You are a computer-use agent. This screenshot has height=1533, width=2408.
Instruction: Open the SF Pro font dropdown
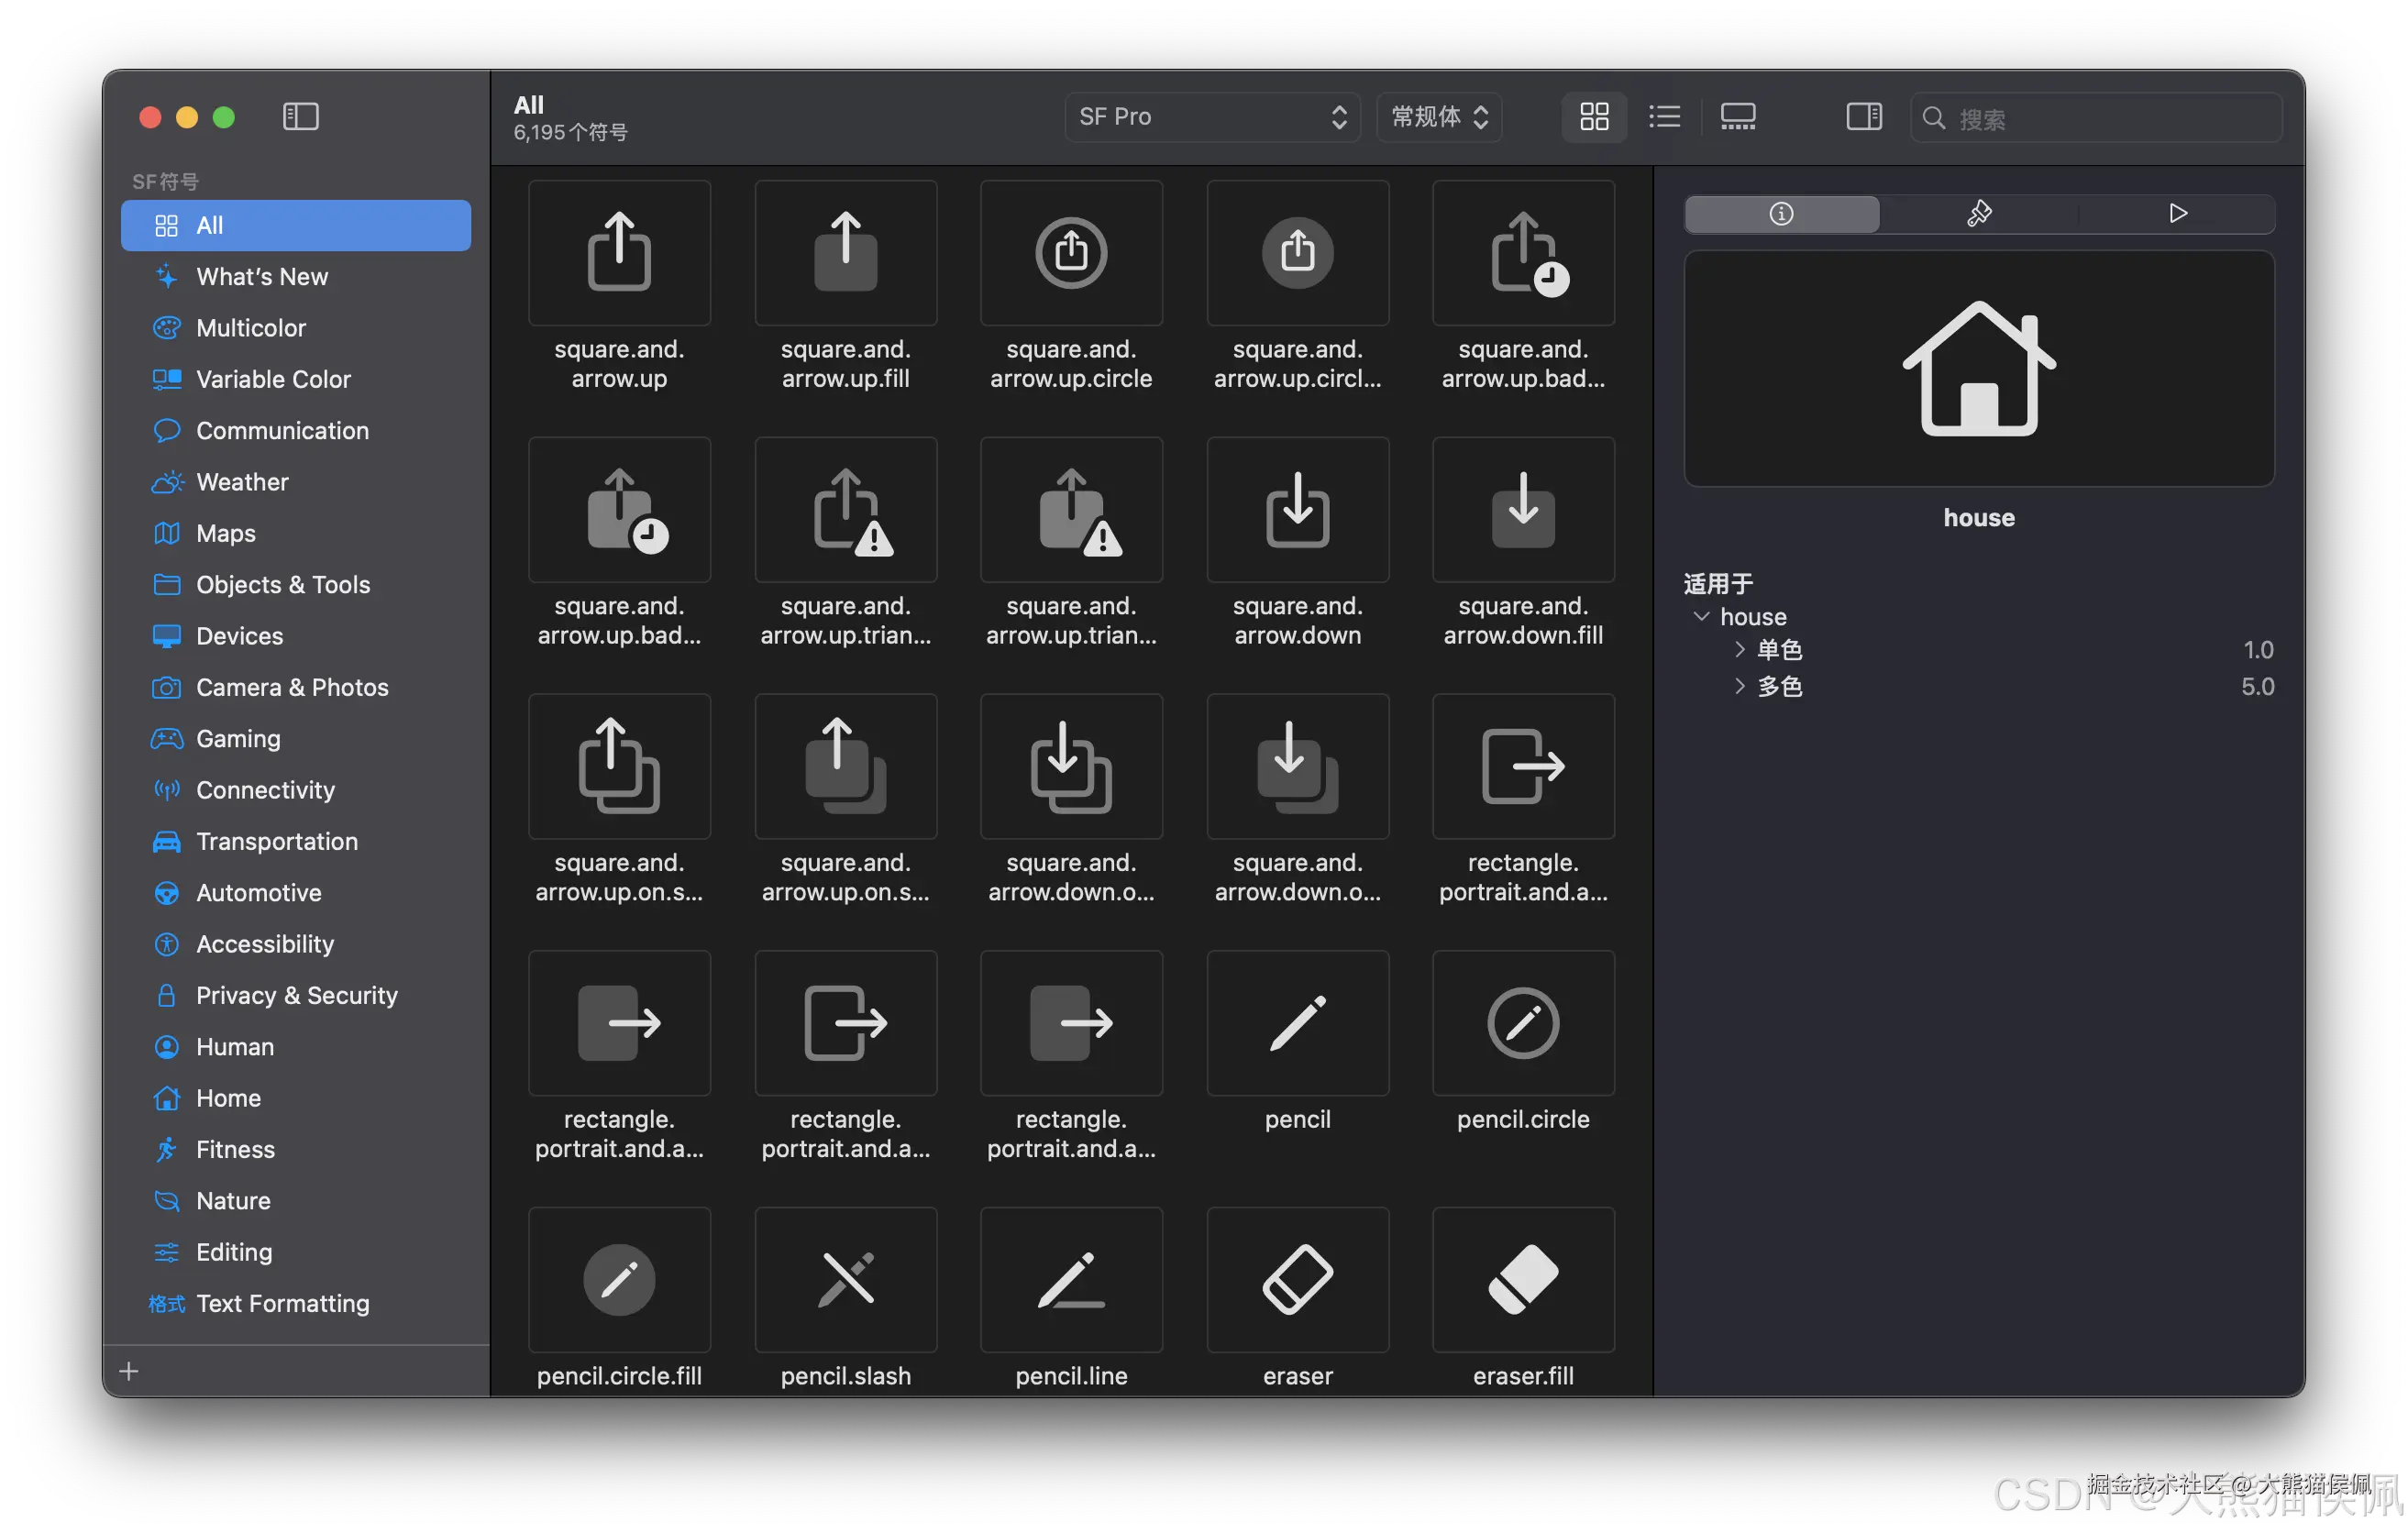click(x=1211, y=117)
